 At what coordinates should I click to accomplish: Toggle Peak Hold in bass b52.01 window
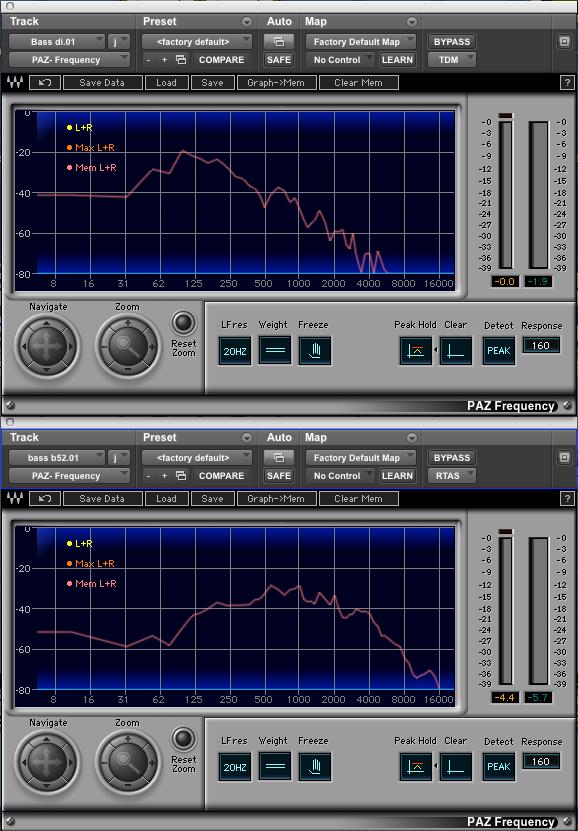[416, 767]
